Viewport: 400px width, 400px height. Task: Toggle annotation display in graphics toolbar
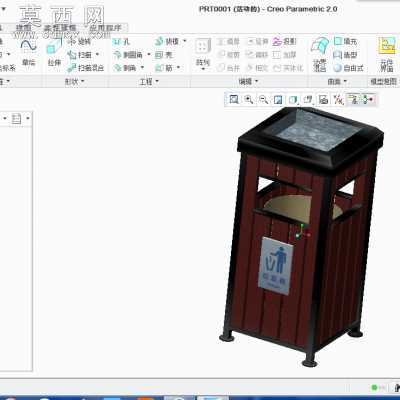tap(353, 99)
